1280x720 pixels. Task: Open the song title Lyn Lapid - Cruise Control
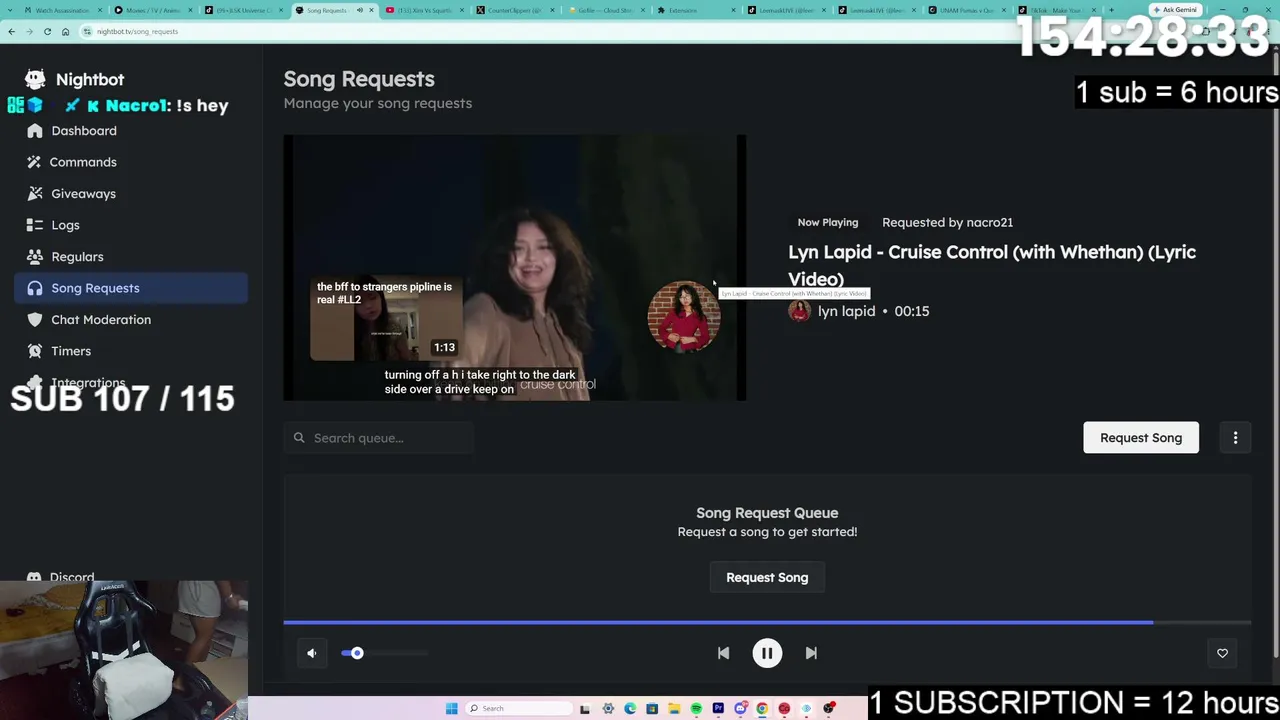point(992,265)
